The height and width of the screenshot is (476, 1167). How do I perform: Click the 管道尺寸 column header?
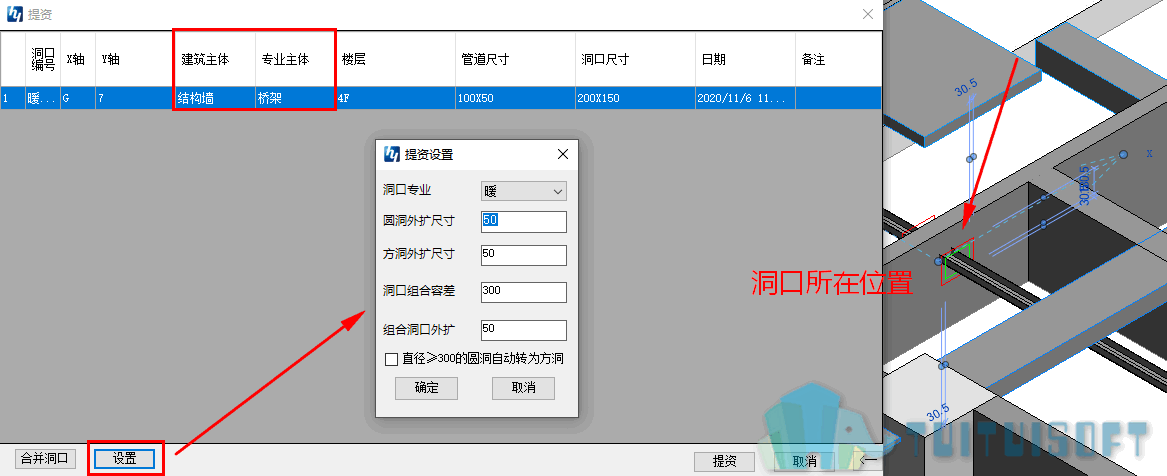point(515,59)
